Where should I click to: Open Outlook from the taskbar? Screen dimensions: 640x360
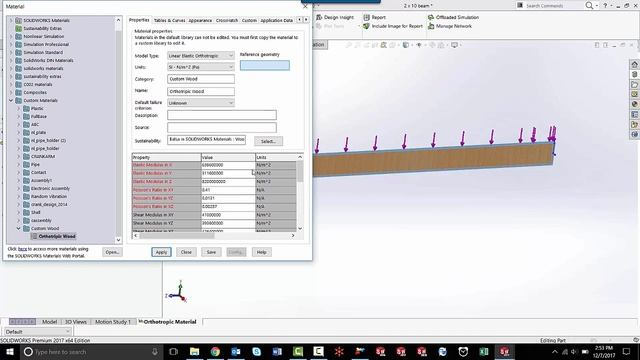[x=236, y=351]
